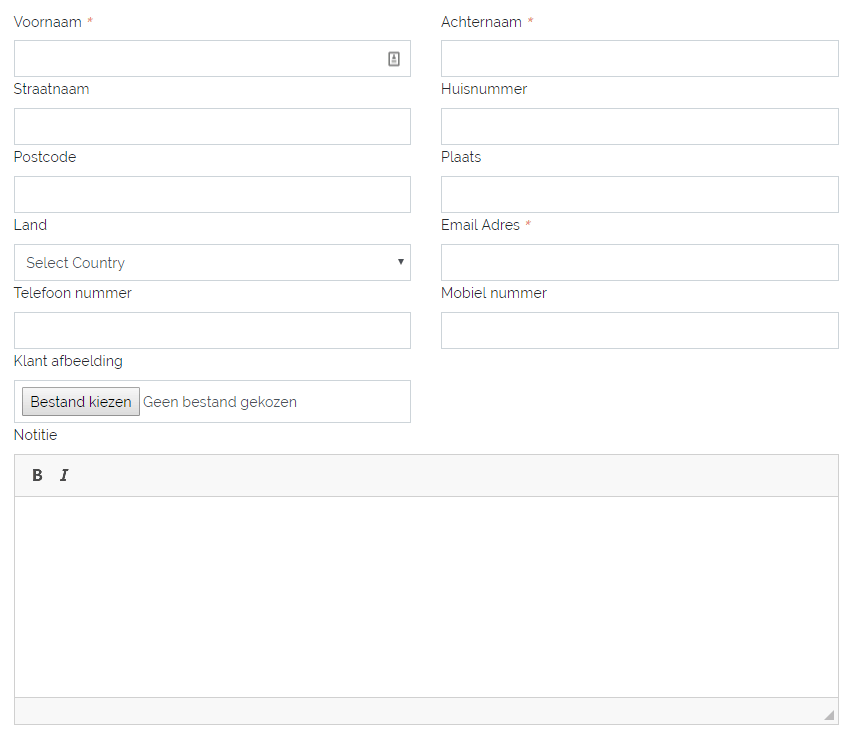Focus the Achternaam input field

pos(640,59)
